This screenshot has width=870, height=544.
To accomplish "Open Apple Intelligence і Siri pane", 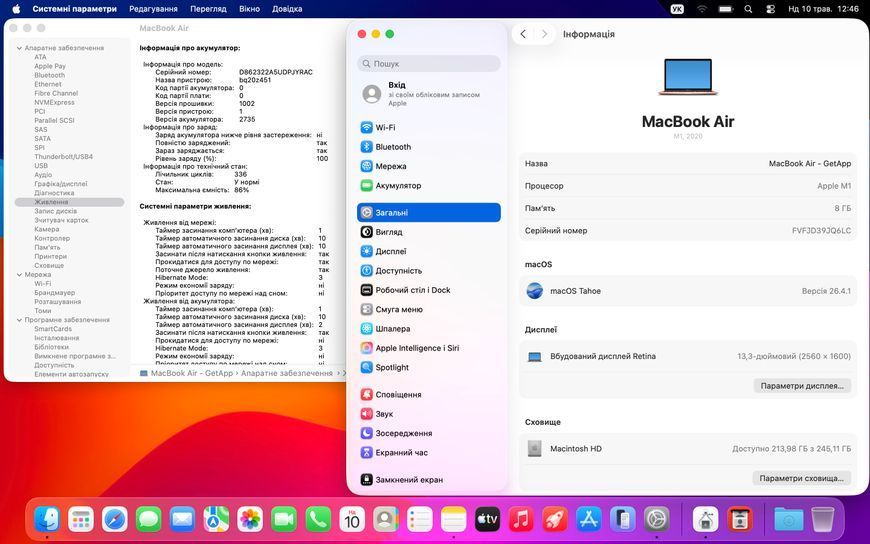I will pos(428,348).
